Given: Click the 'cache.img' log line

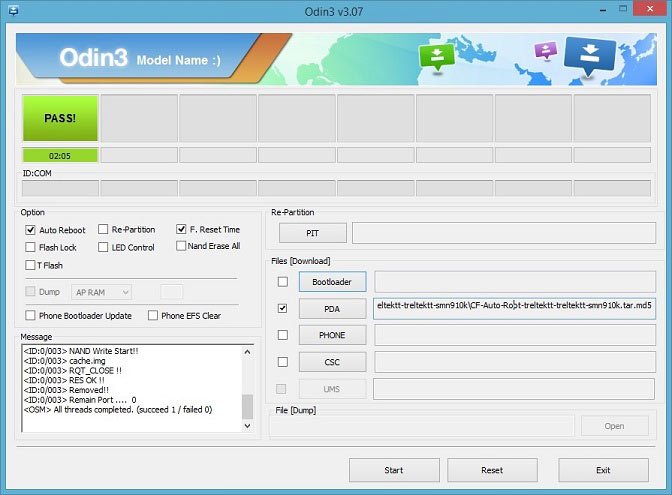Looking at the screenshot, I should point(64,361).
